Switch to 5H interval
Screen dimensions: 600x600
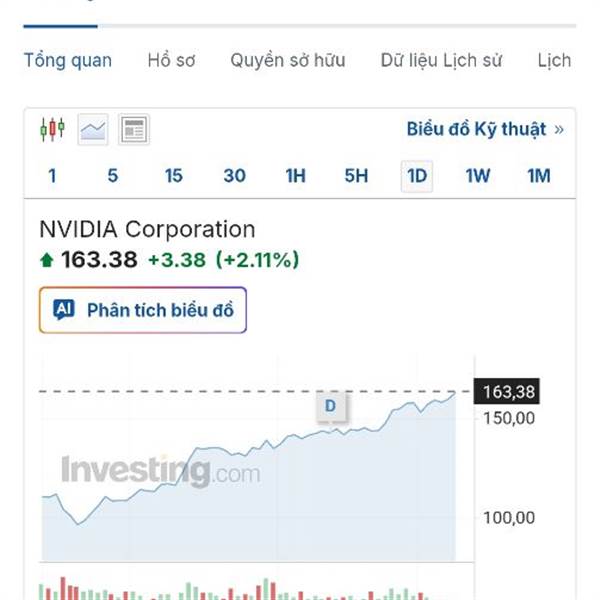356,176
